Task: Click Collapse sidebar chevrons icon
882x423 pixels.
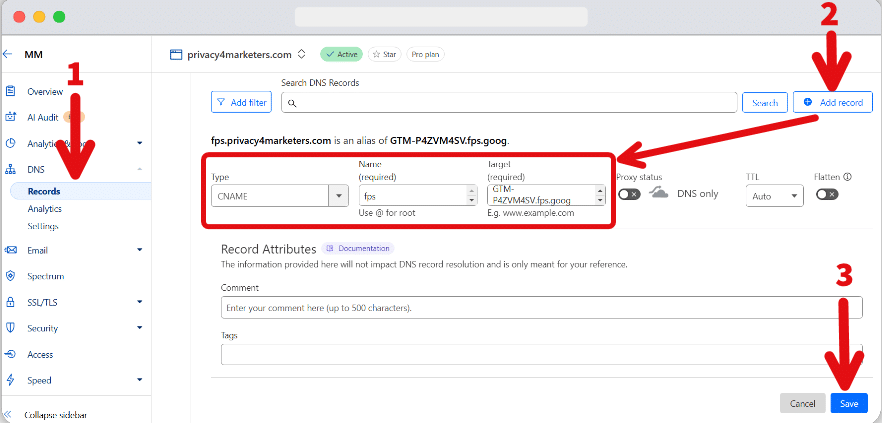Action: (8, 415)
